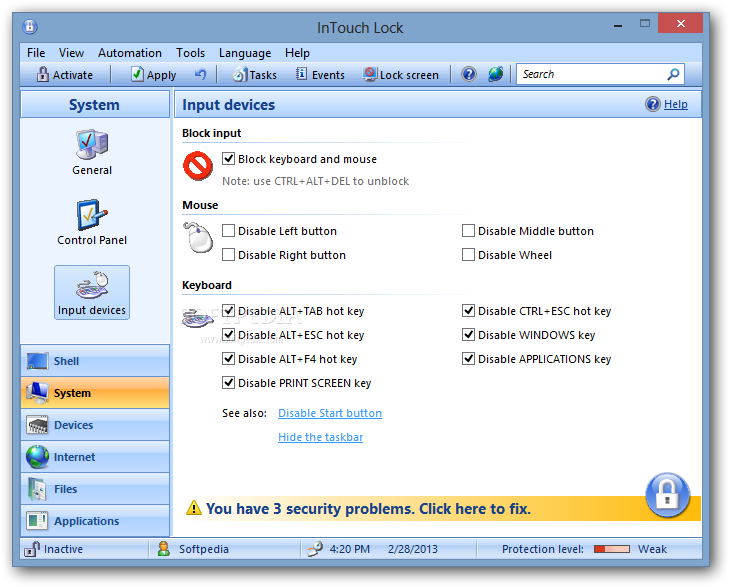Uncheck Disable APPLICATIONS key
The height and width of the screenshot is (587, 730).
tap(468, 359)
